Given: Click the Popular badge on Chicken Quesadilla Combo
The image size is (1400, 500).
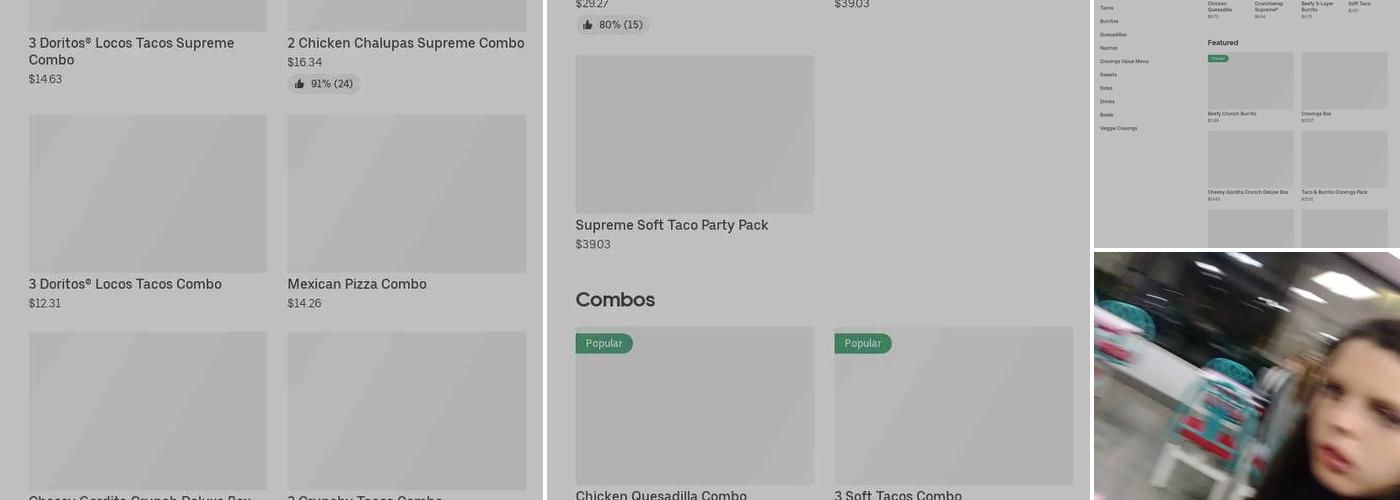Looking at the screenshot, I should pos(604,343).
